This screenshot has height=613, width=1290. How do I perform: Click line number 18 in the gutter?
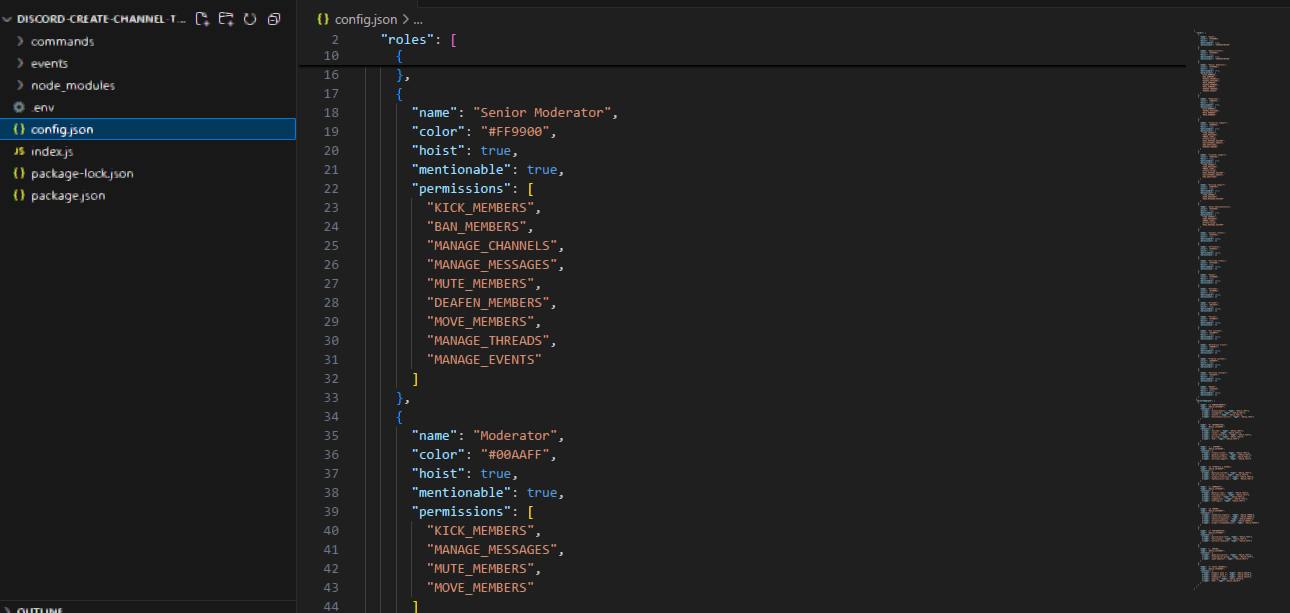331,112
